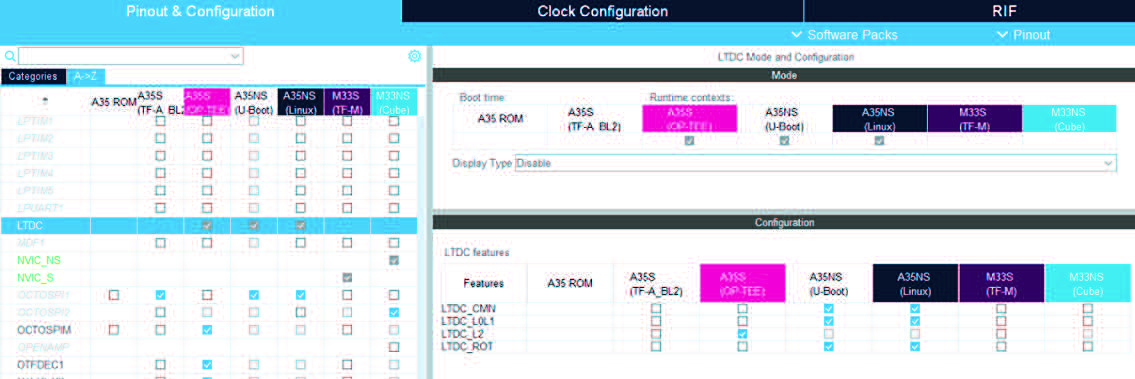Check OPENAMP M33NS Cube in list
The image size is (1135, 379).
(x=394, y=347)
